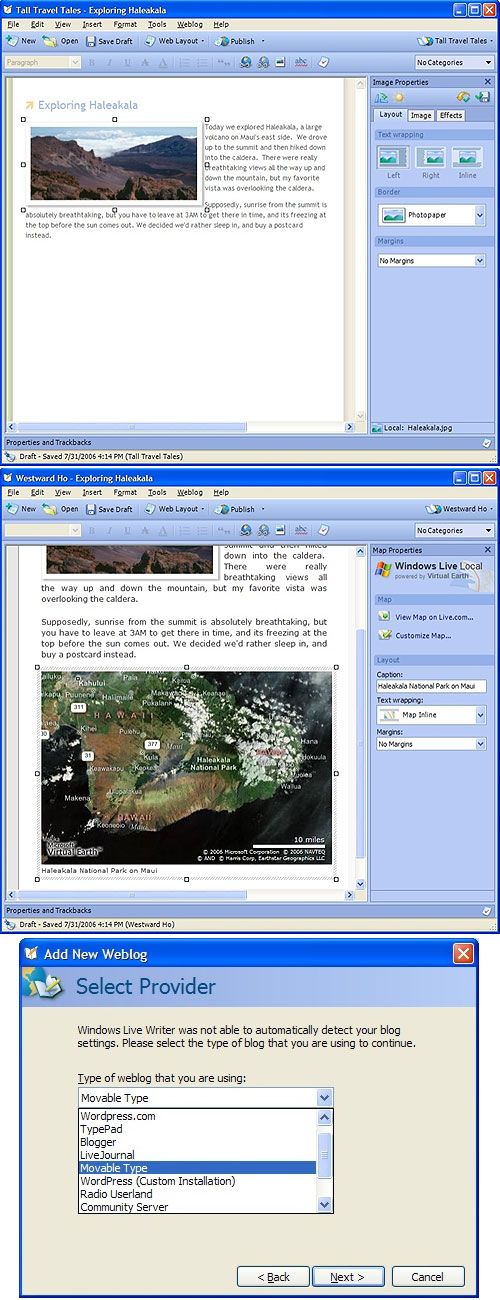Select Haleakala photo in Tall Travel Tales post
This screenshot has width=500, height=1300.
coord(114,164)
